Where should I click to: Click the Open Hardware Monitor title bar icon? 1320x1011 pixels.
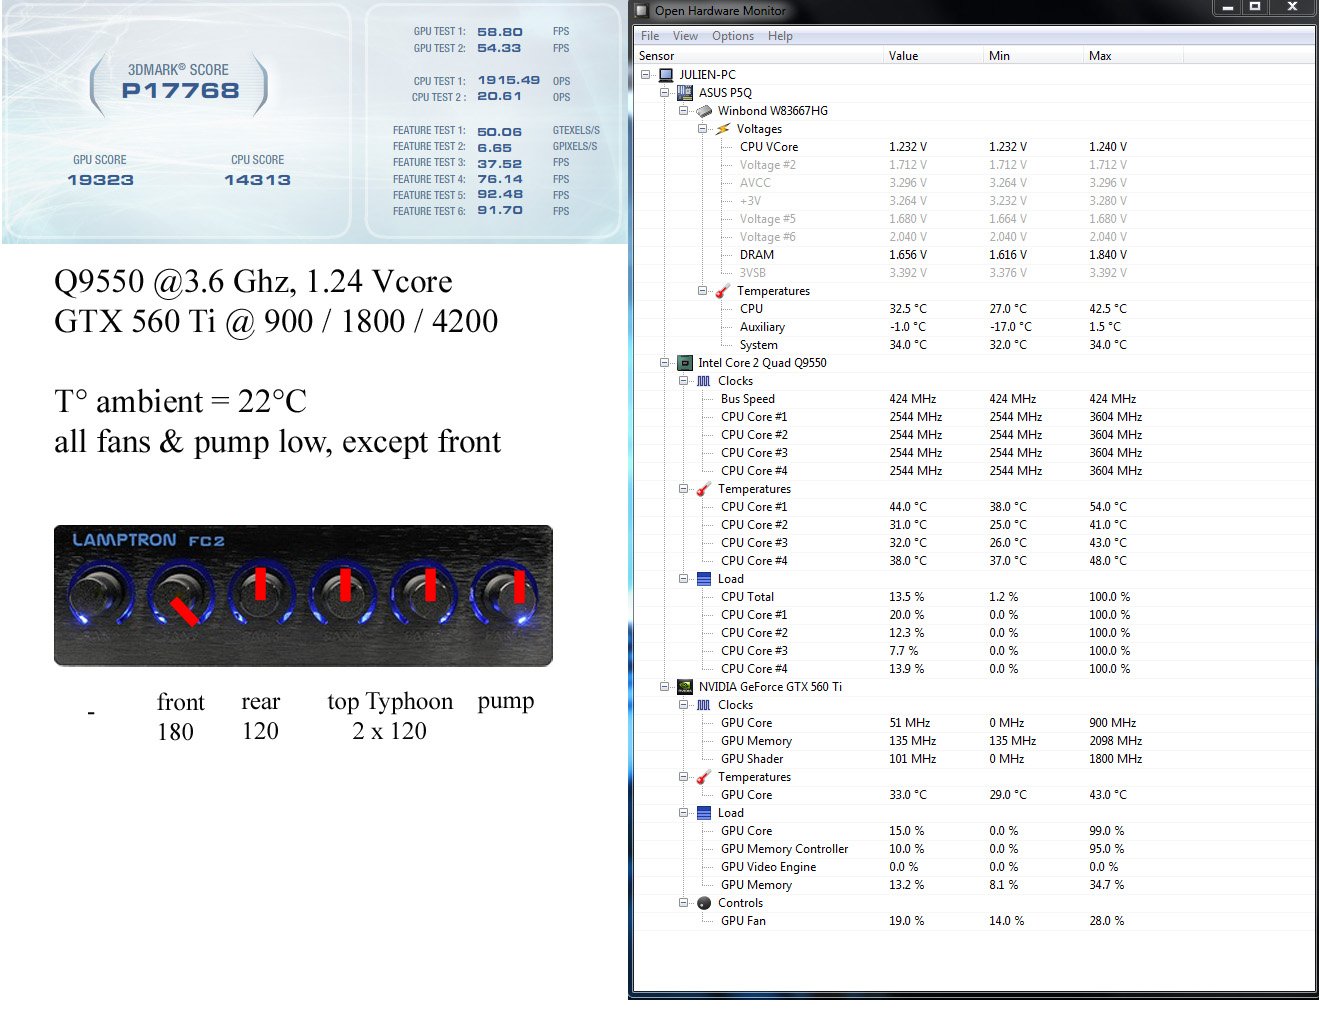coord(642,10)
